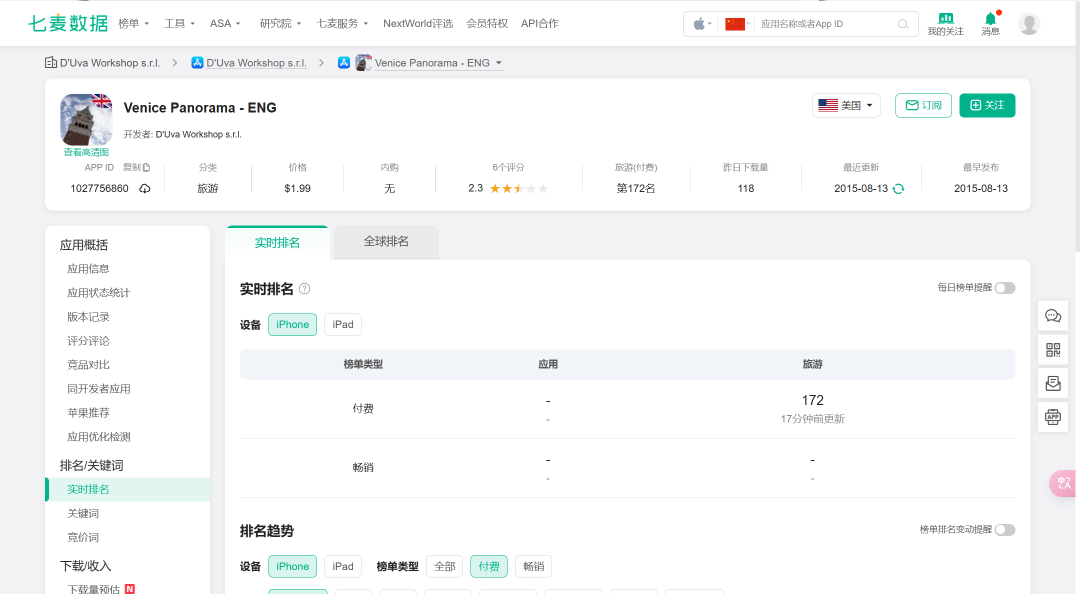Click the feedback inbox floating icon
Image resolution: width=1080 pixels, height=594 pixels.
1052,383
